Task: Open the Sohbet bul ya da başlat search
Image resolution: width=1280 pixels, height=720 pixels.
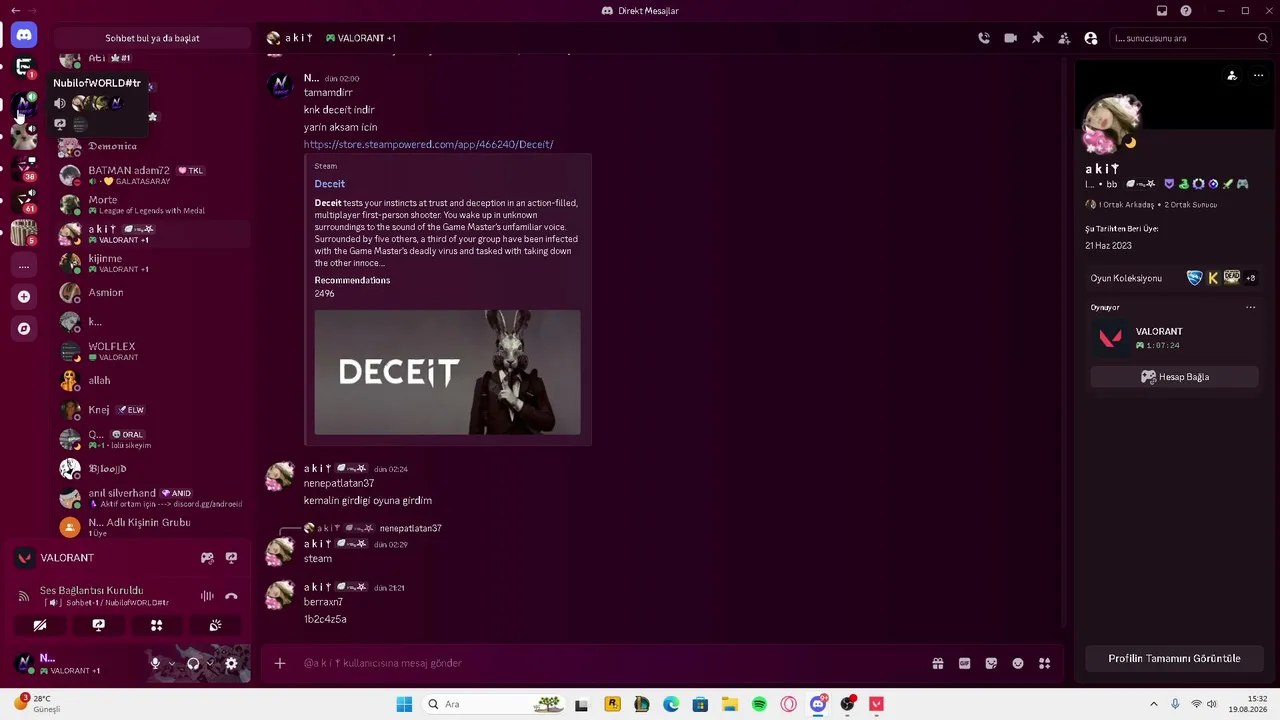Action: click(152, 38)
